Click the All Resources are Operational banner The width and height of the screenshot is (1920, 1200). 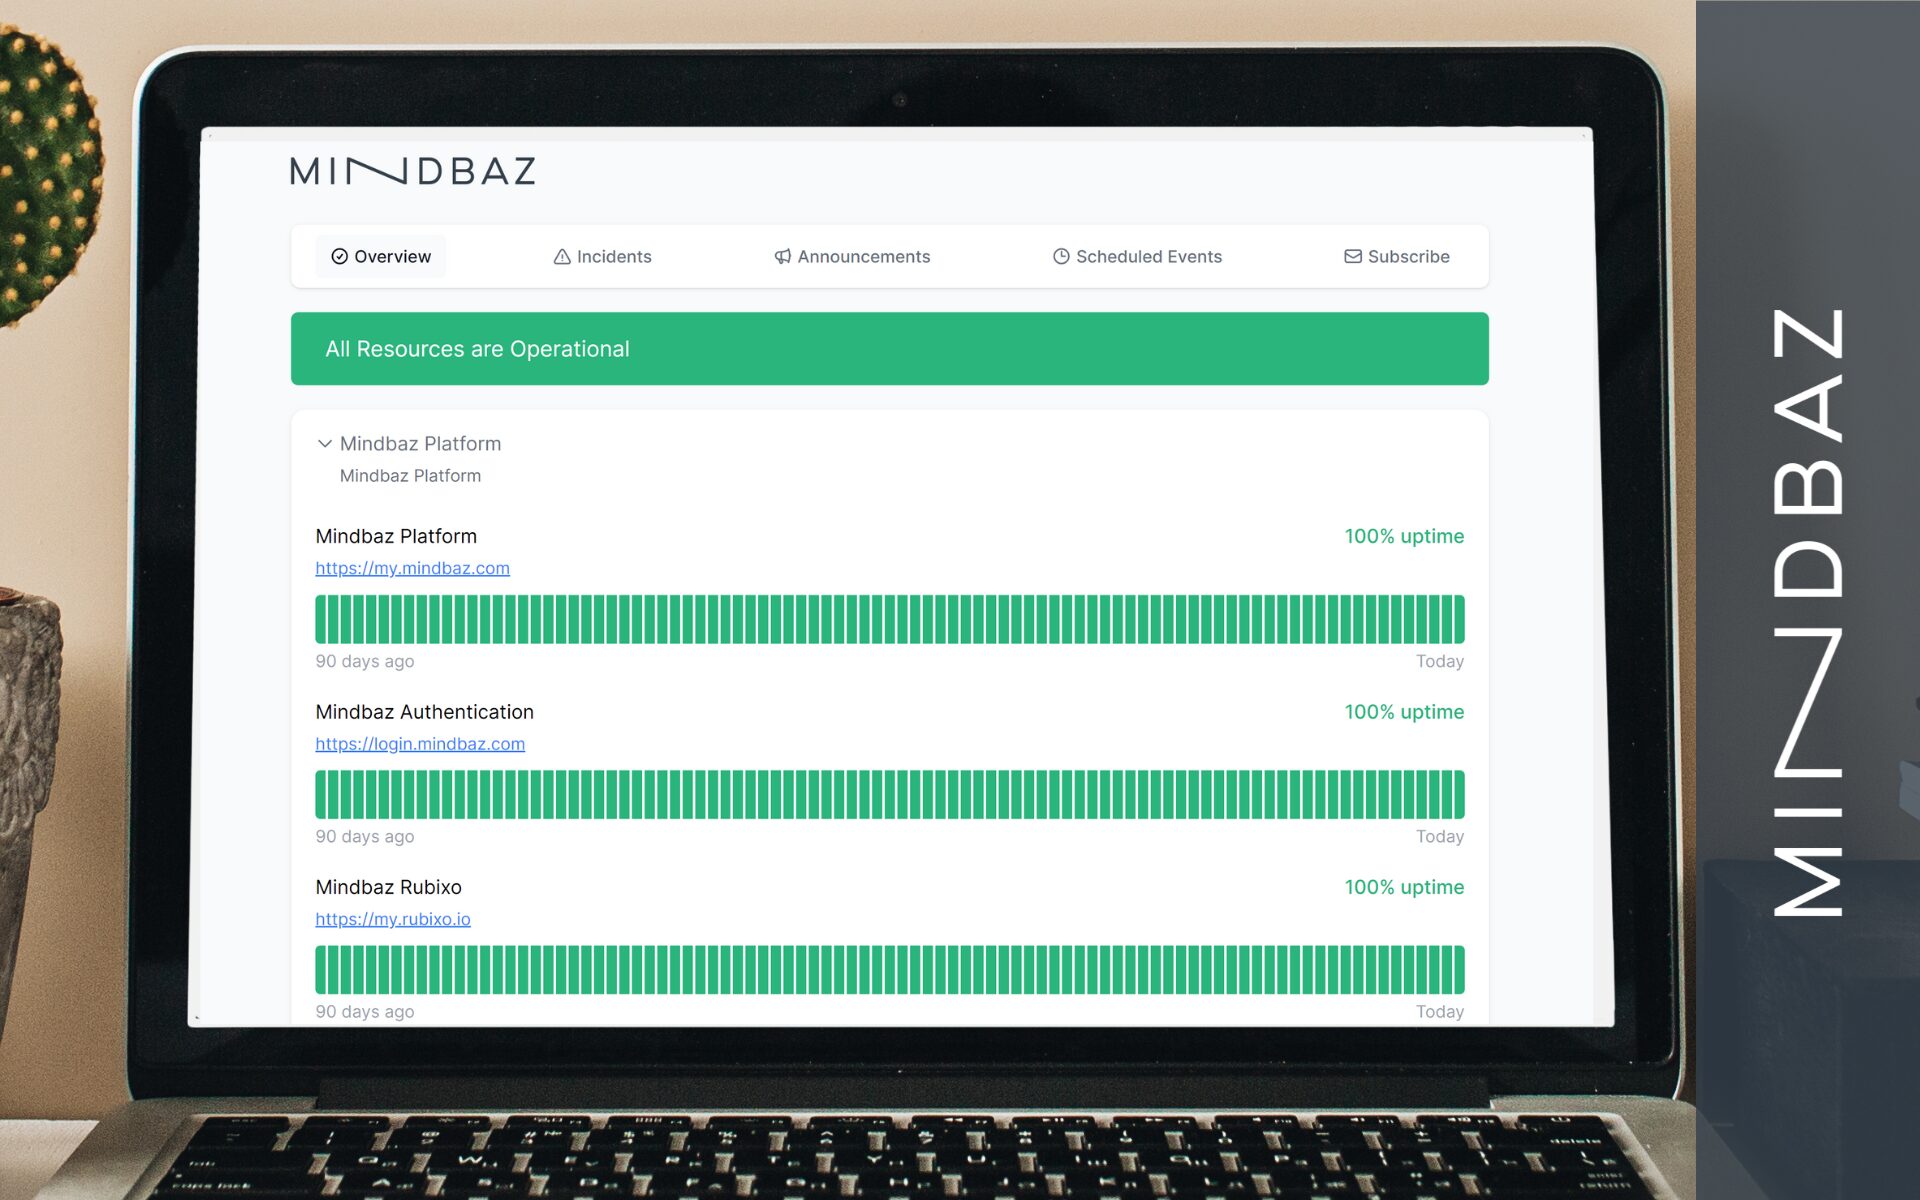pyautogui.click(x=889, y=349)
